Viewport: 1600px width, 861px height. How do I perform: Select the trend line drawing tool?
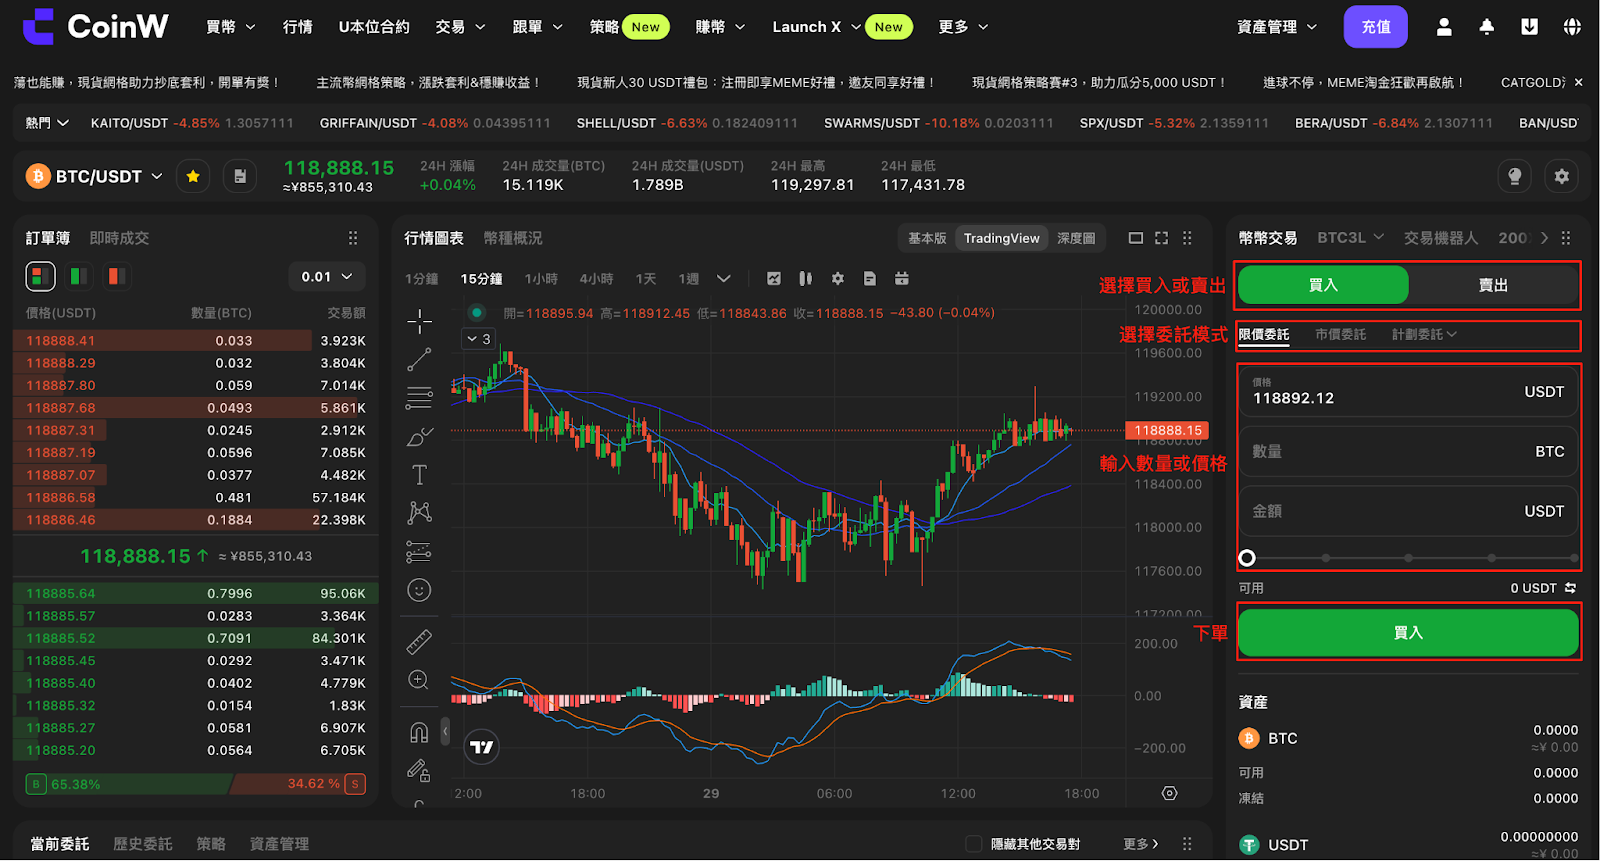(x=420, y=359)
